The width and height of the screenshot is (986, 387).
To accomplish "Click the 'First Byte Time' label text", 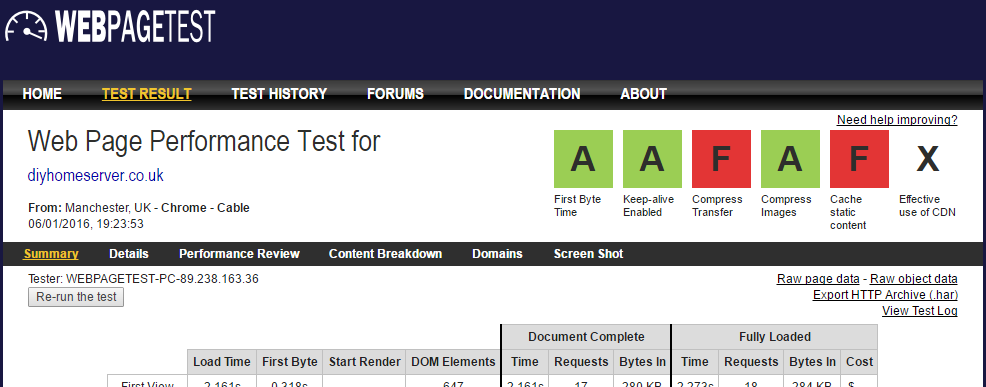I will [x=577, y=206].
